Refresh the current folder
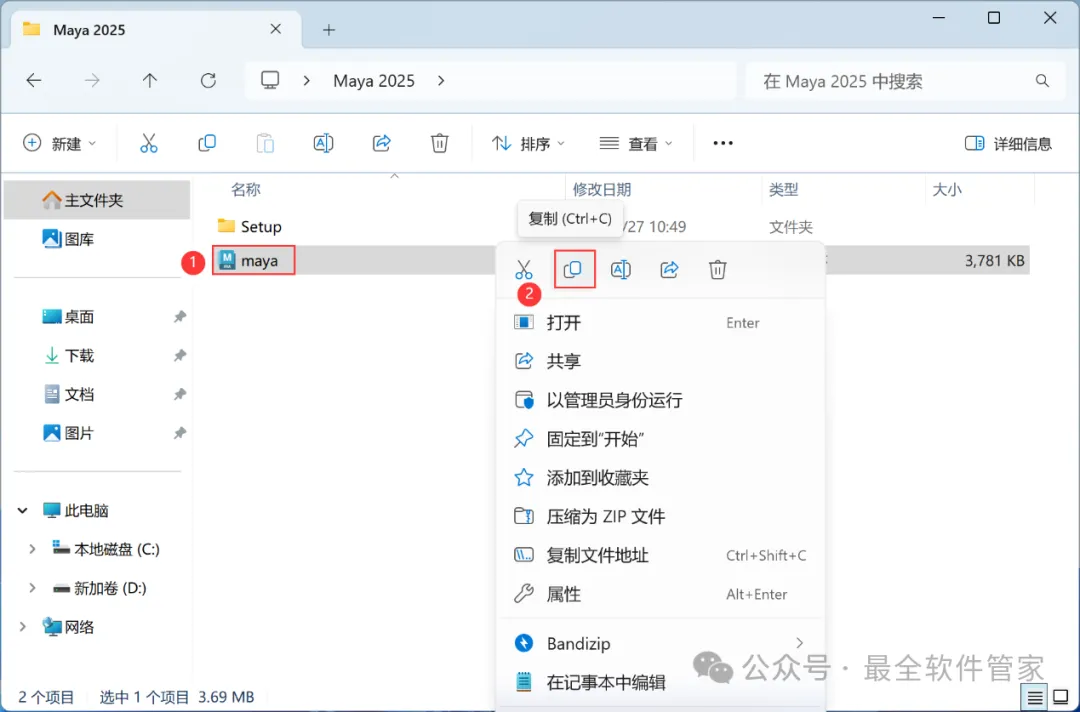 pos(208,81)
